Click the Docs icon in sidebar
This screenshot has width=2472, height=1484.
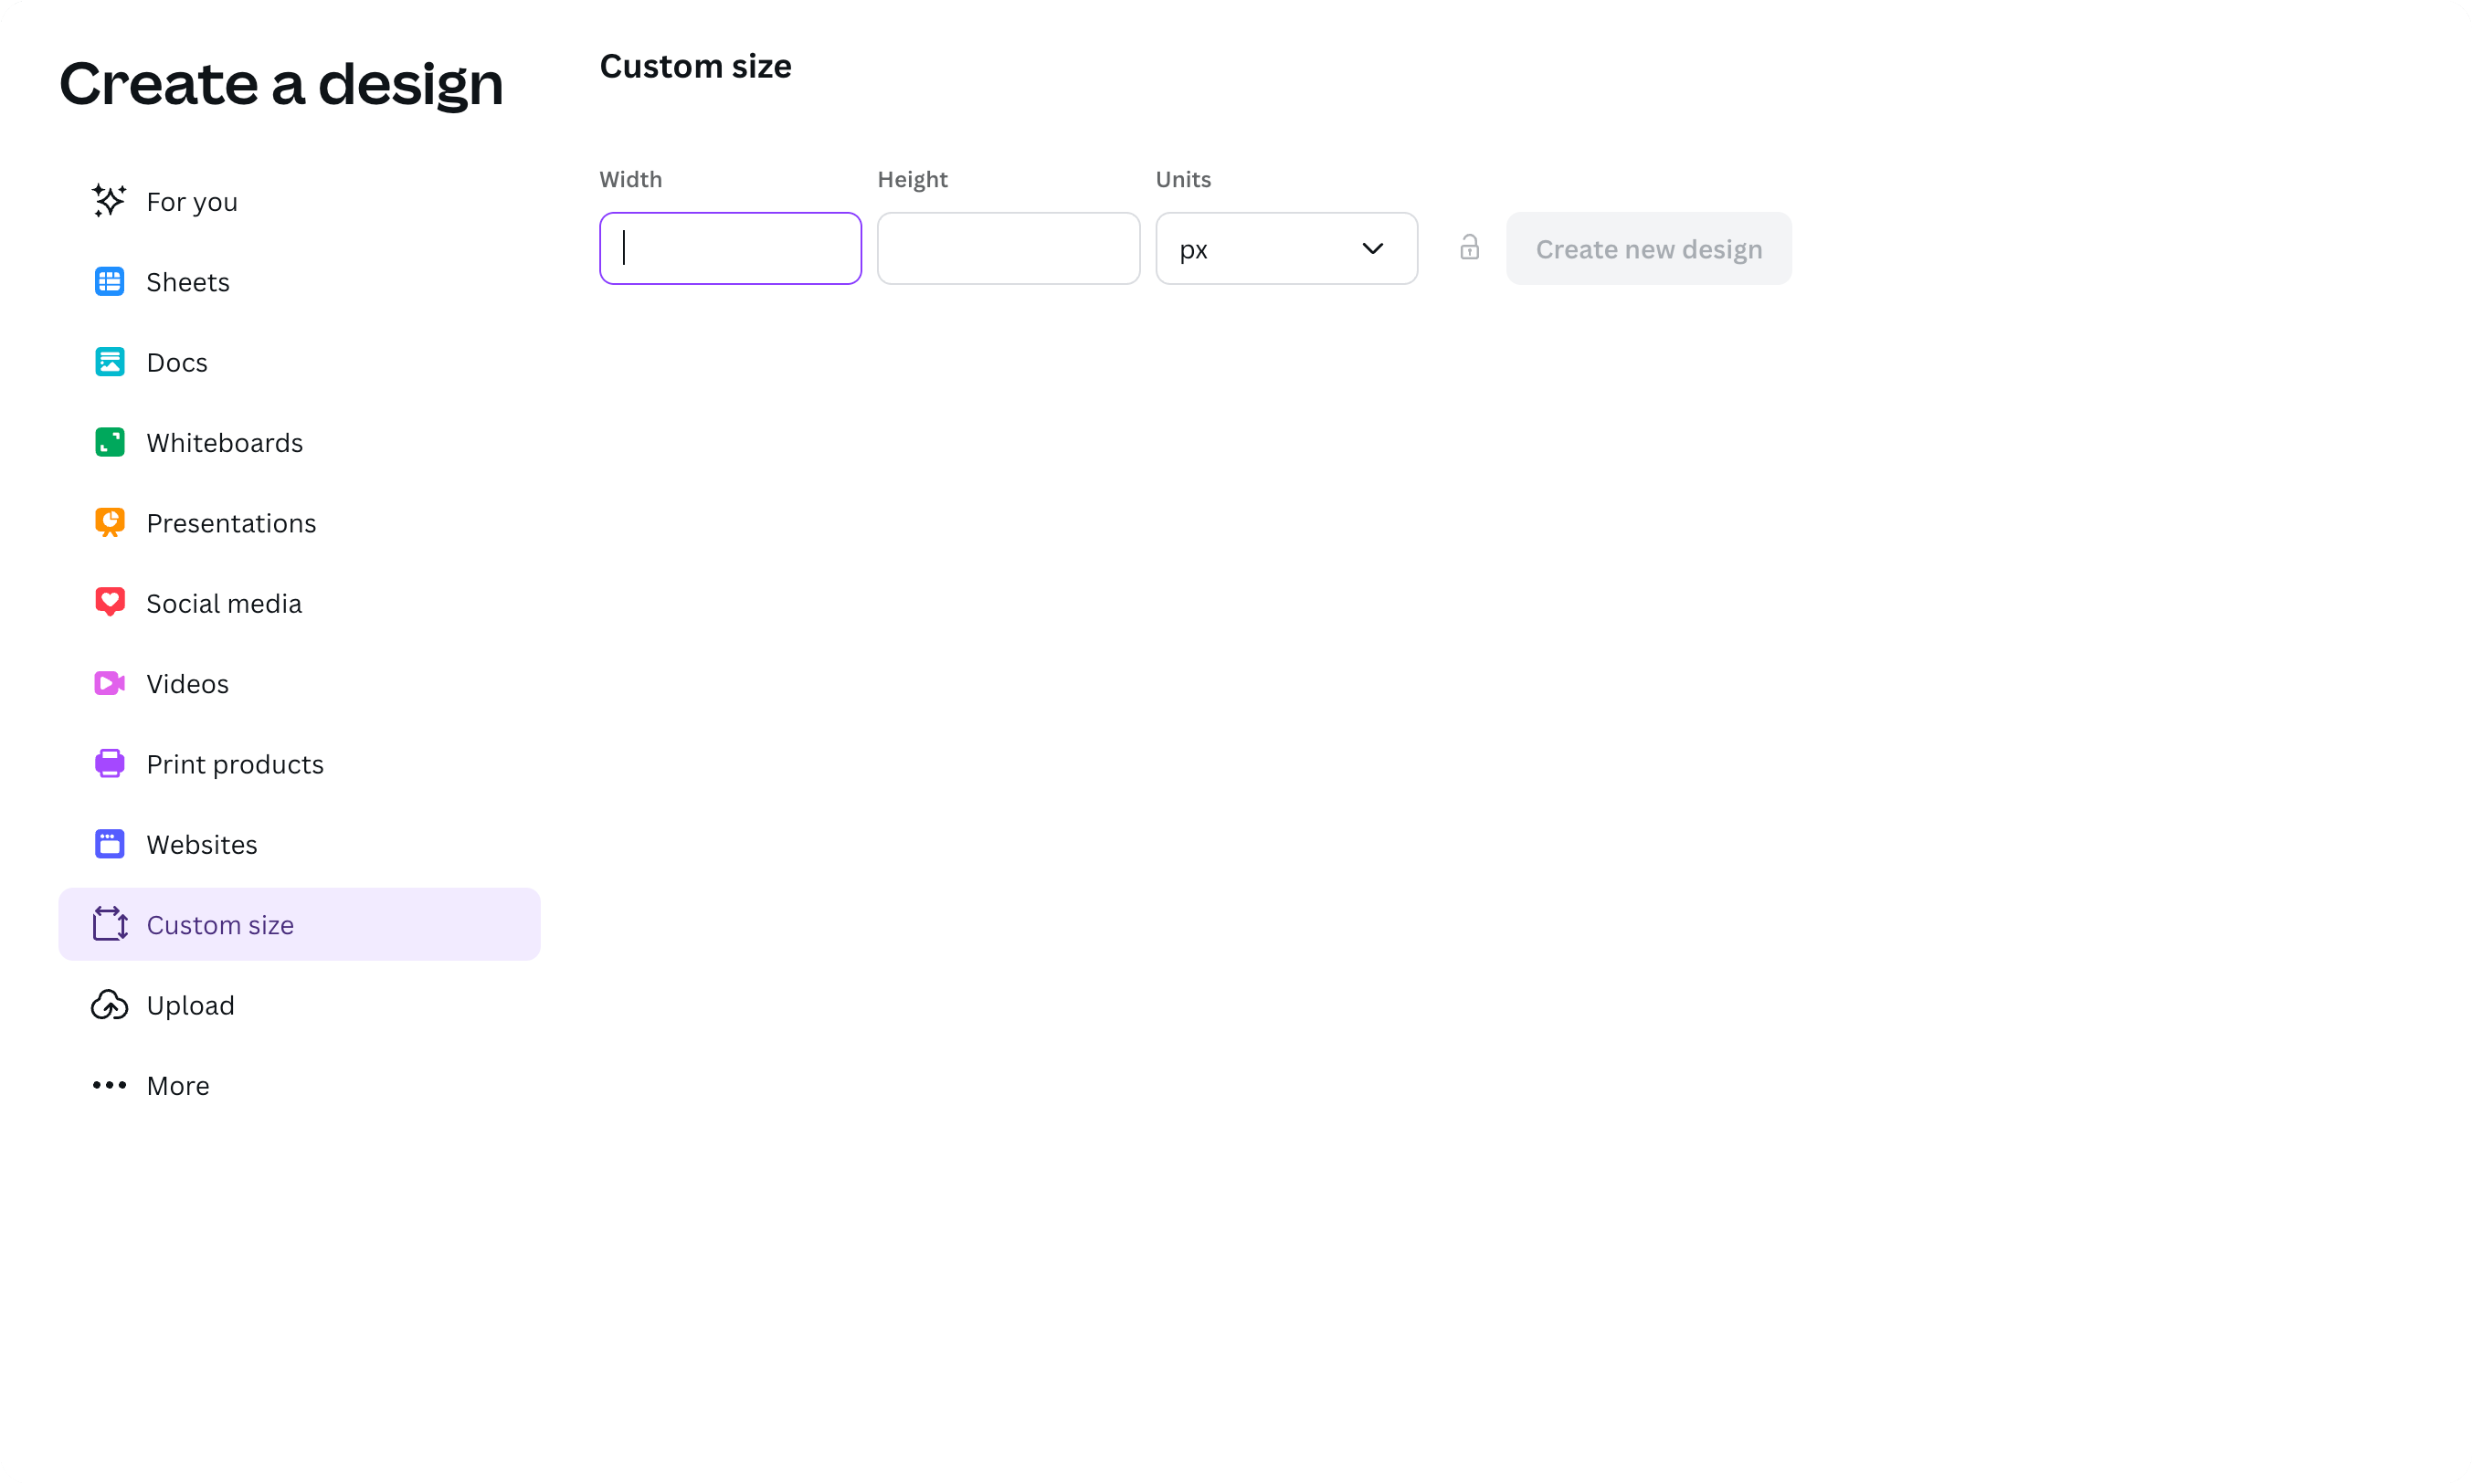tap(109, 362)
